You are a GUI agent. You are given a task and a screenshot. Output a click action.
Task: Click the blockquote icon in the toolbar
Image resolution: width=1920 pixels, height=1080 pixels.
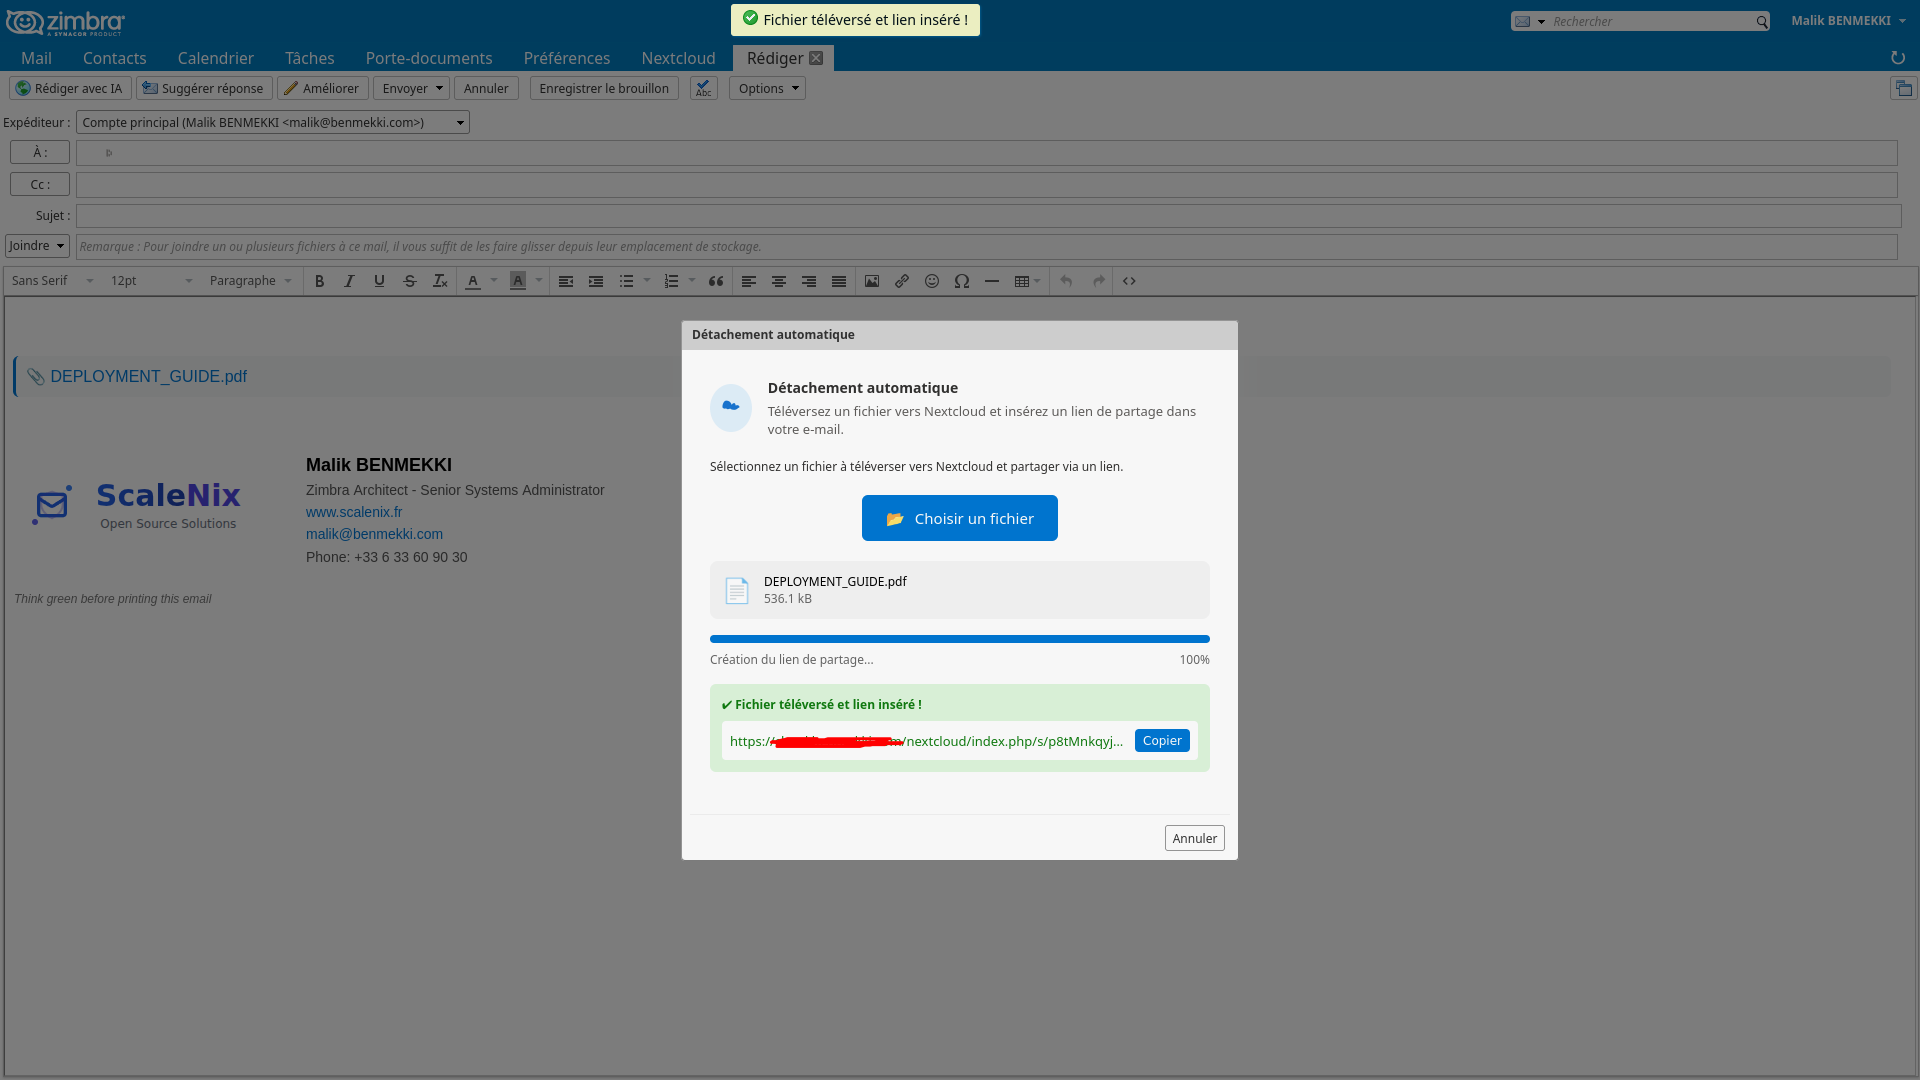click(x=716, y=281)
